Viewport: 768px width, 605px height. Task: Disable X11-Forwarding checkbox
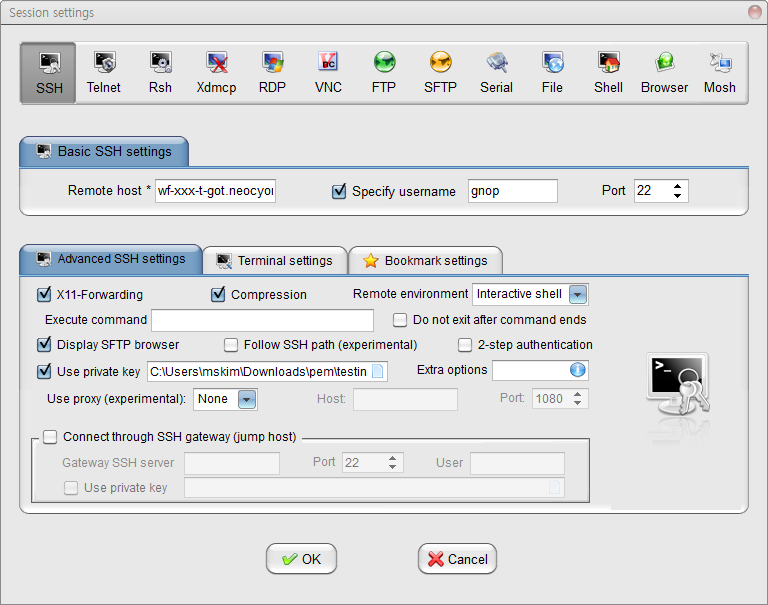[x=44, y=294]
